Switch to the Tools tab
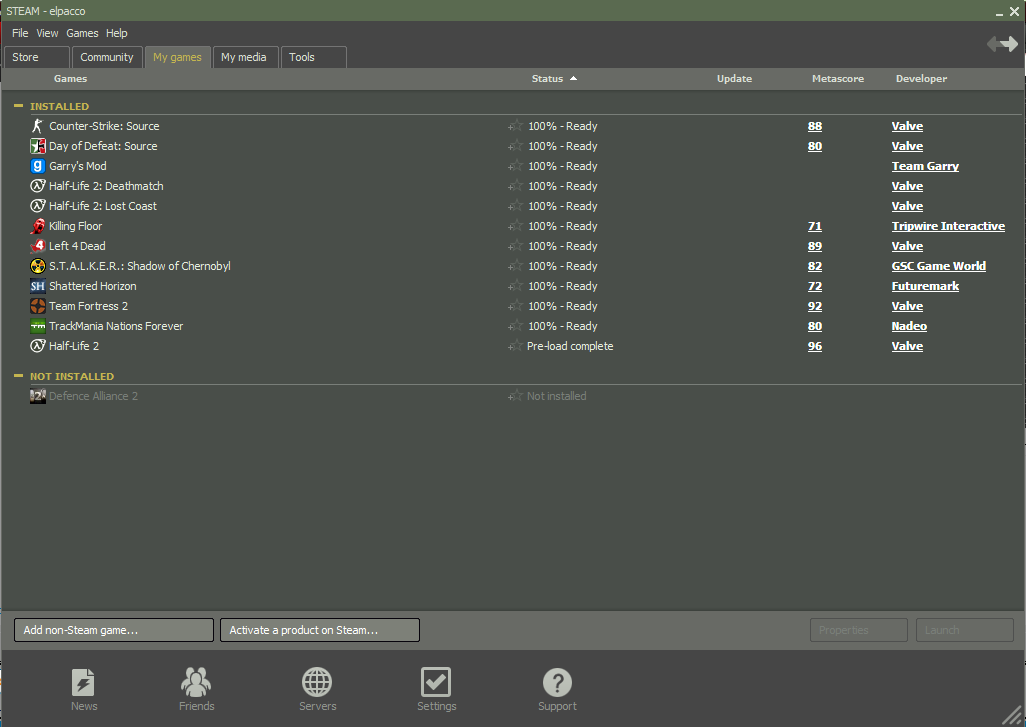Screen dimensions: 1026x727 (x=313, y=57)
